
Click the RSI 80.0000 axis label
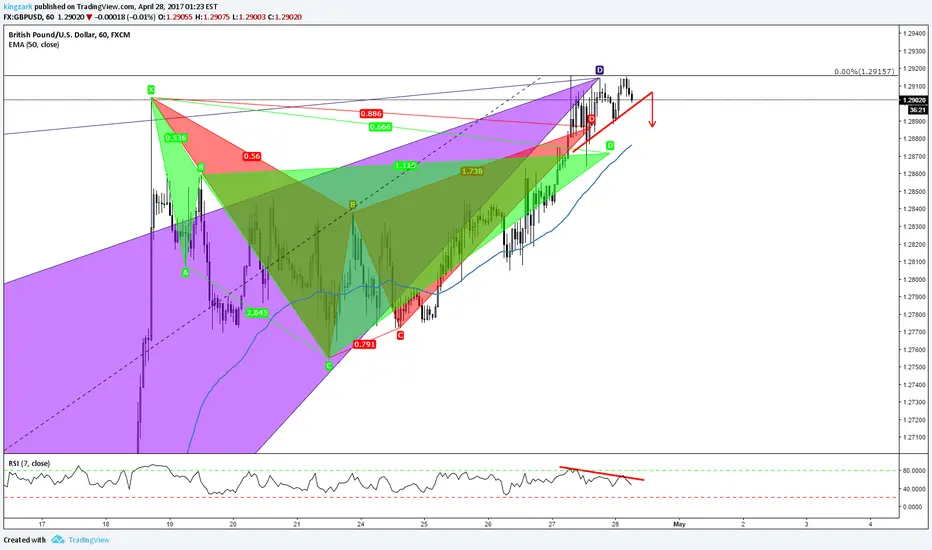[x=914, y=471]
